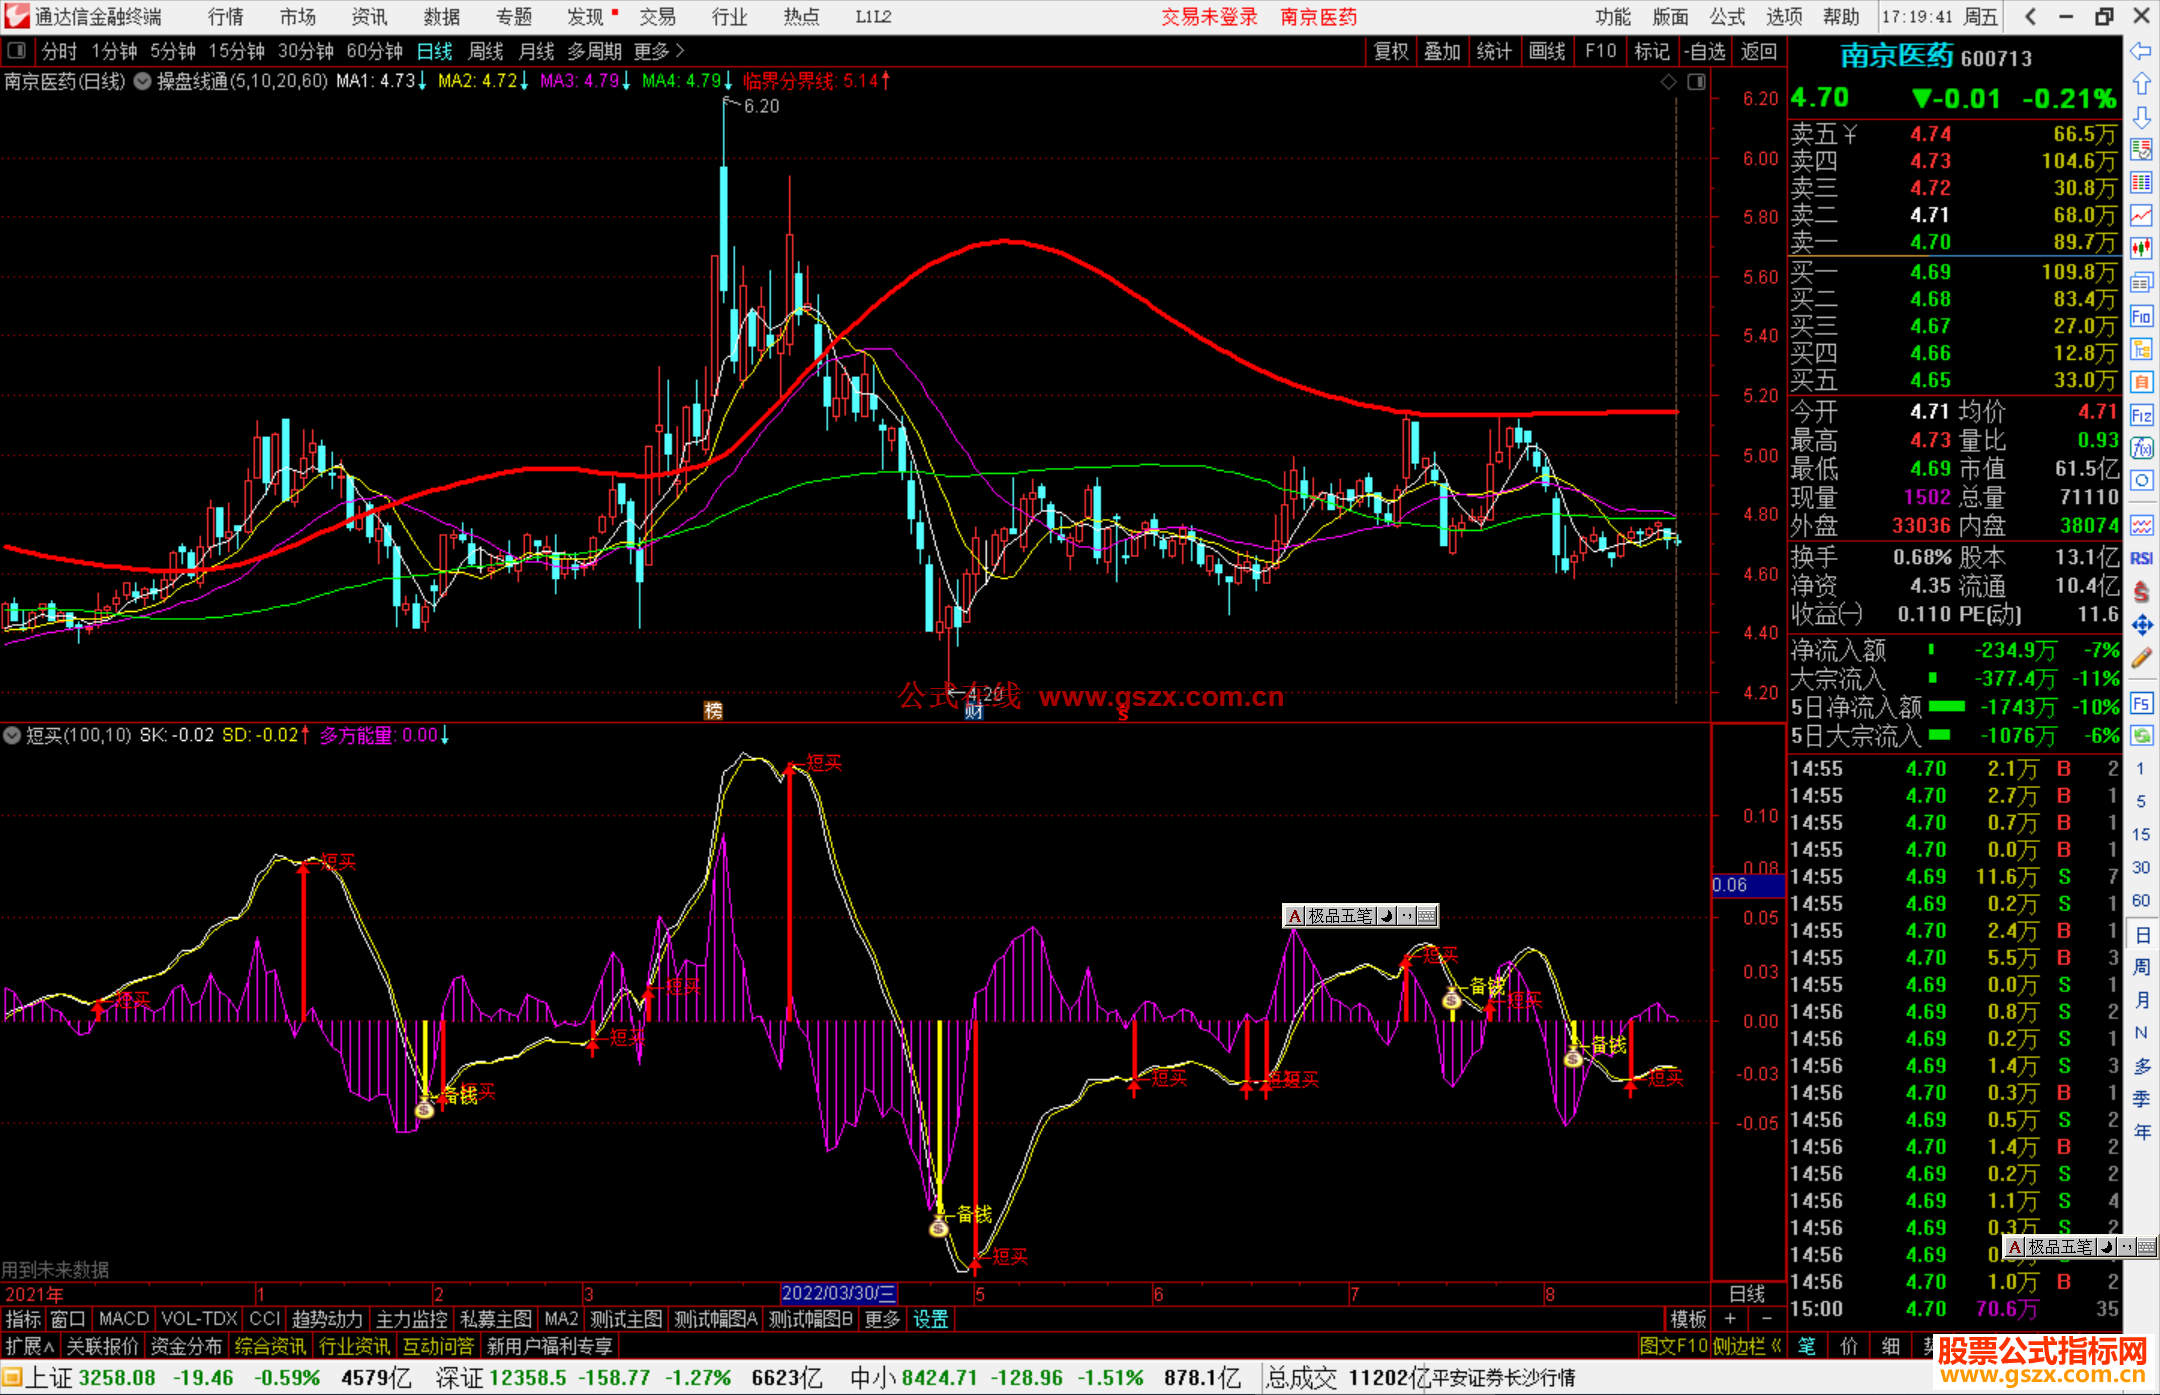Select the 周 weekly period in sidebar
Screen dimensions: 2160x1395
2141,967
